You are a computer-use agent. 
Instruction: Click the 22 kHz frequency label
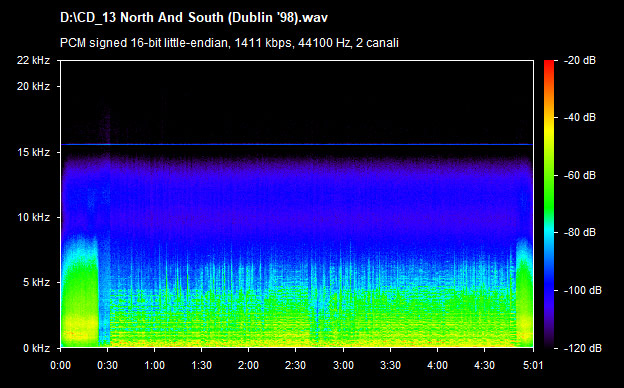[33, 60]
